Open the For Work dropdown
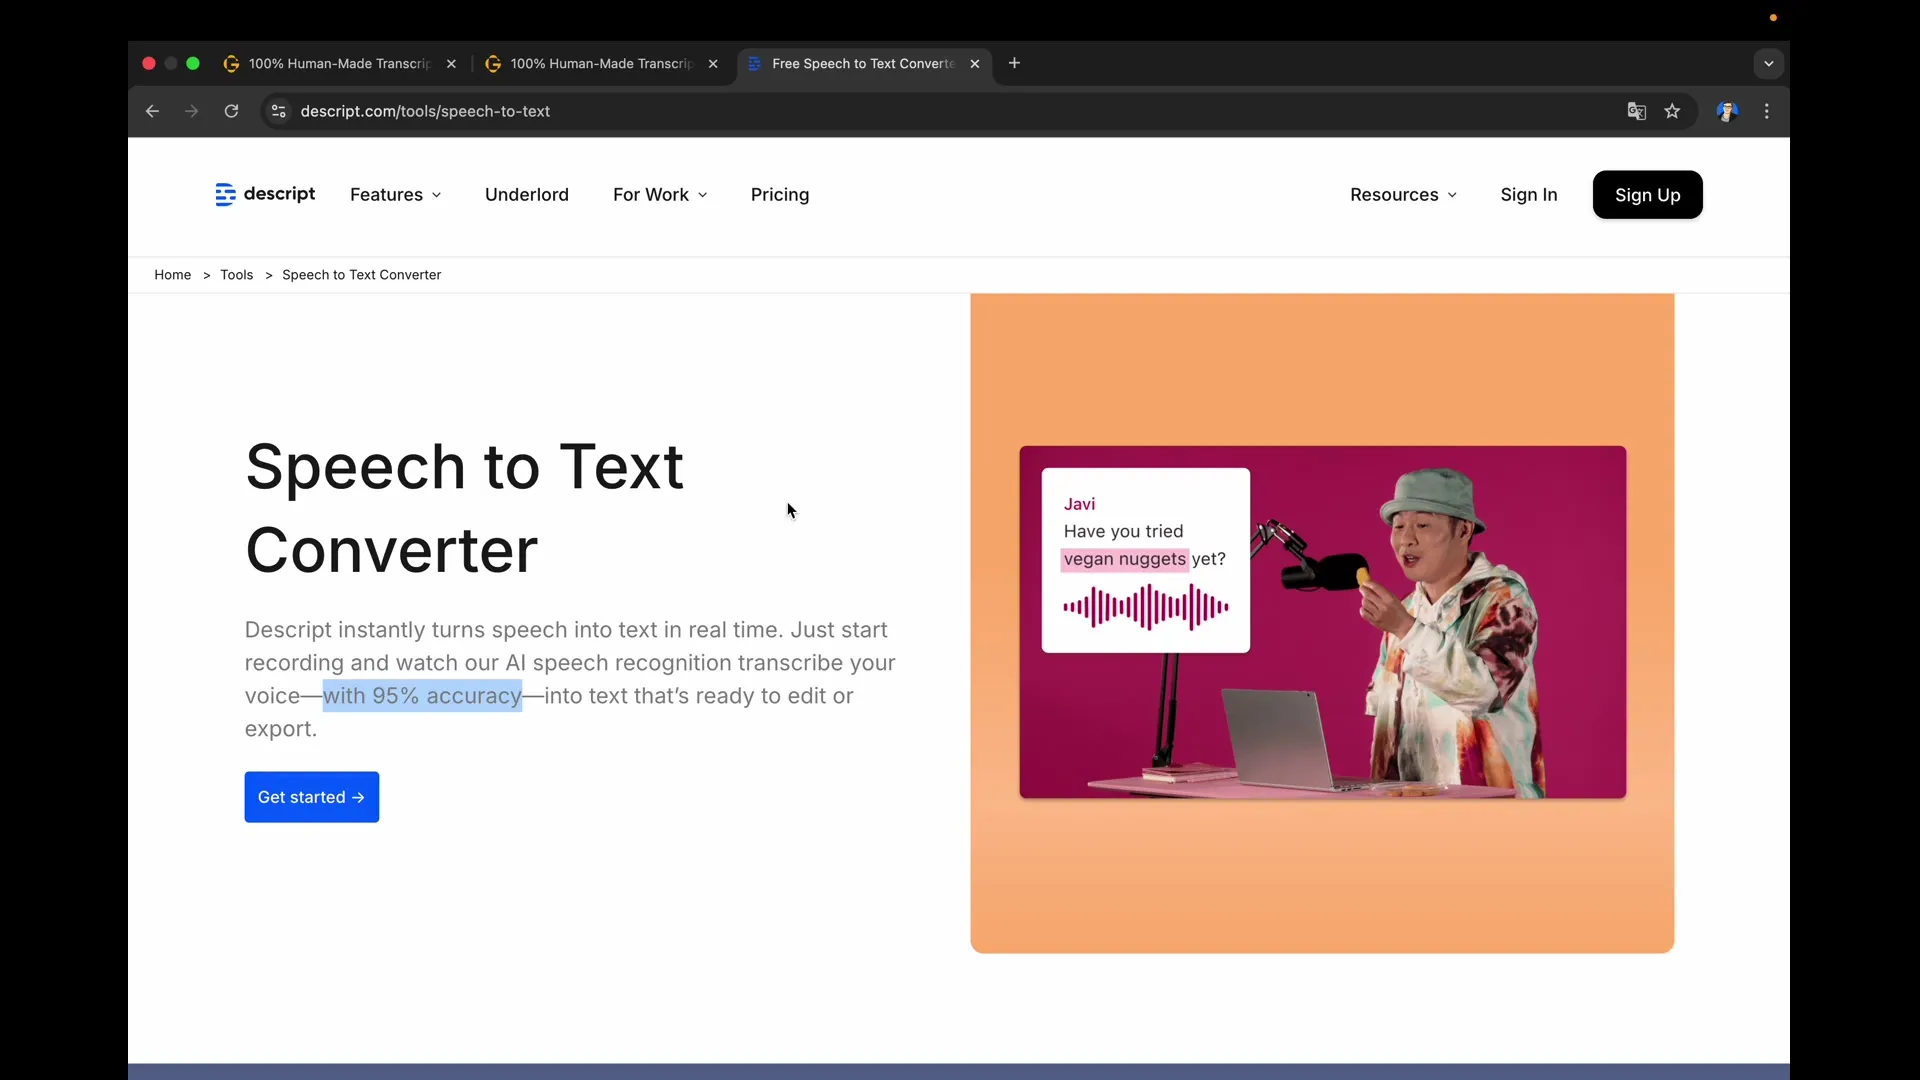The height and width of the screenshot is (1080, 1920). pyautogui.click(x=660, y=195)
